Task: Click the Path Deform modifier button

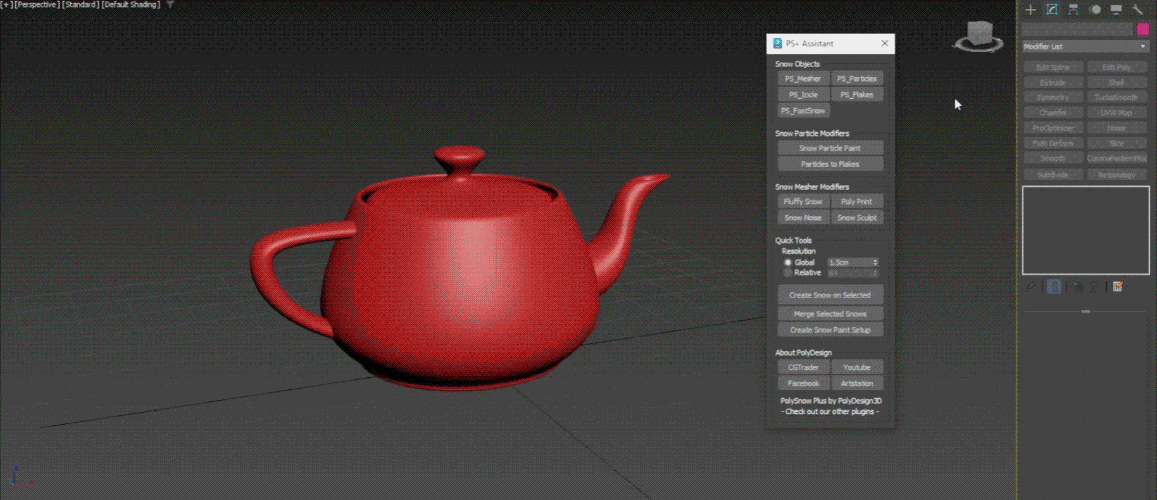Action: [x=1053, y=143]
